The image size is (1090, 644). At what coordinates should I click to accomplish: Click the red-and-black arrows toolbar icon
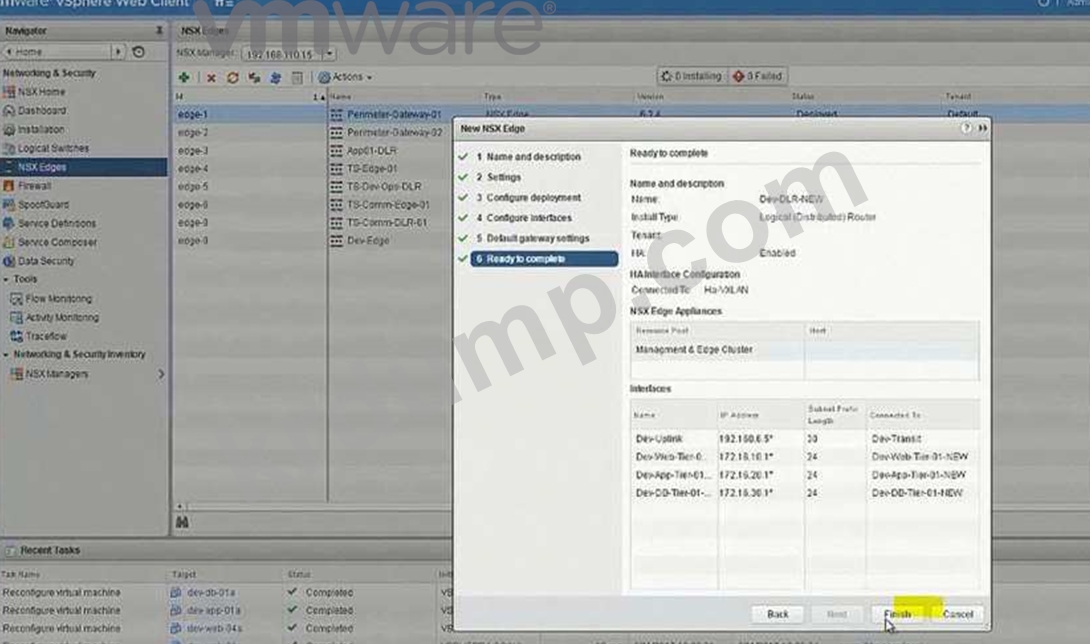point(254,77)
